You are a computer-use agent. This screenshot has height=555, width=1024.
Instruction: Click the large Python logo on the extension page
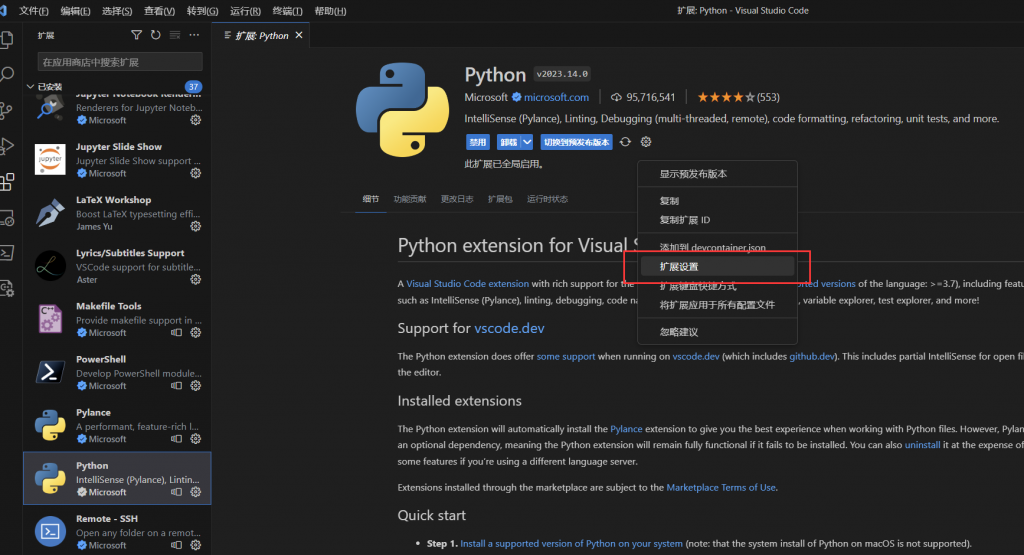[402, 110]
